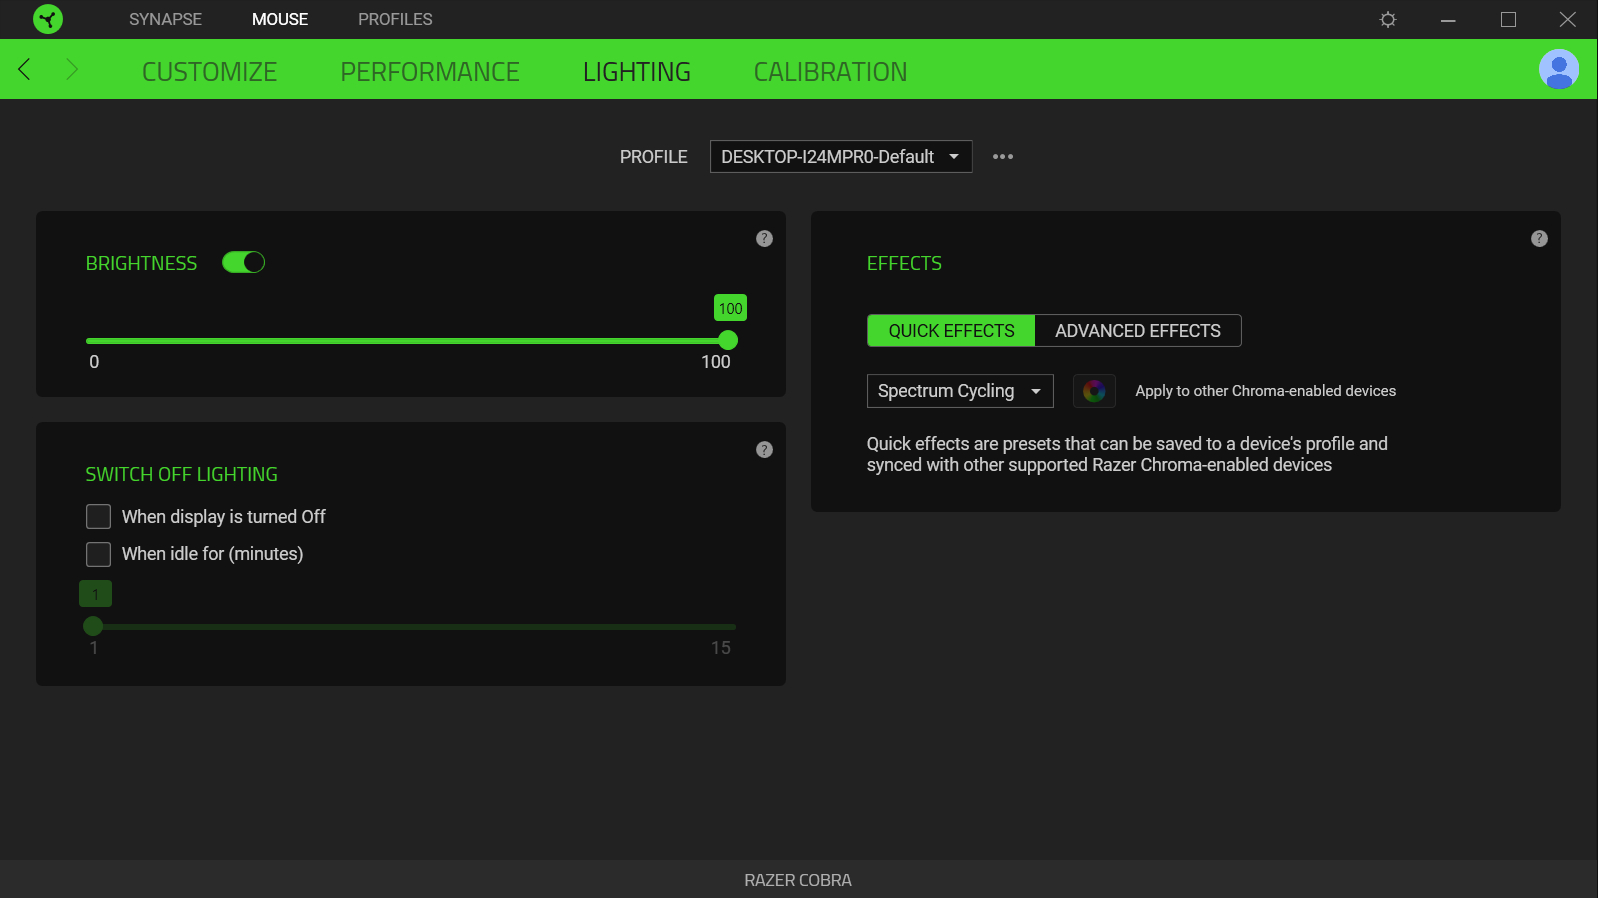Click the SWITCH OFF LIGHTING heading

(x=181, y=474)
